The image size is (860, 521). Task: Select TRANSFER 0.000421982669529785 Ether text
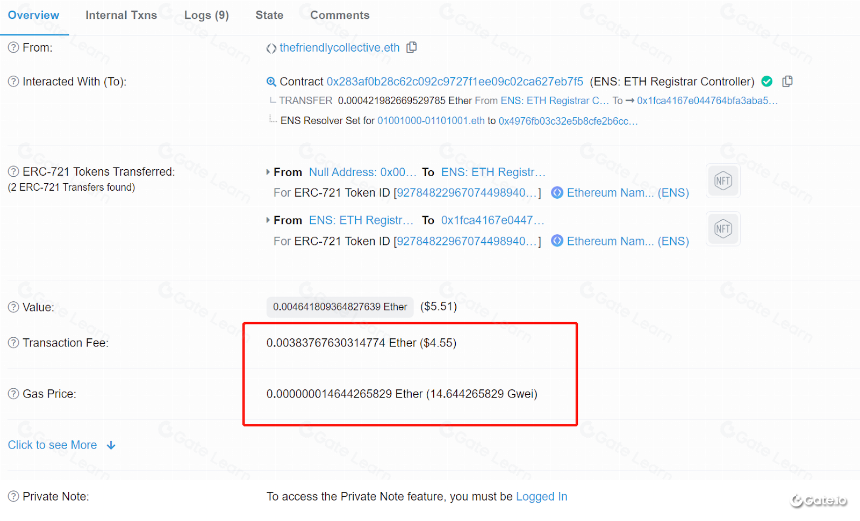(375, 101)
